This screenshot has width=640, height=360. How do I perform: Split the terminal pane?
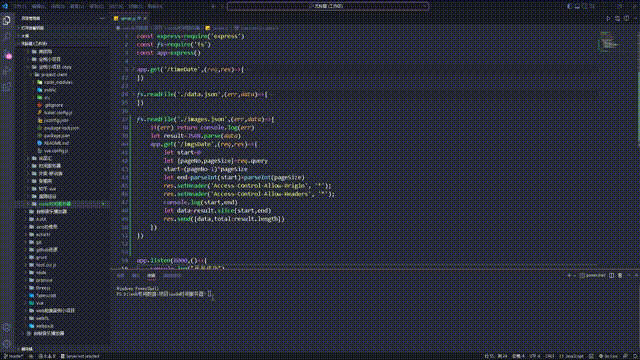tap(611, 276)
